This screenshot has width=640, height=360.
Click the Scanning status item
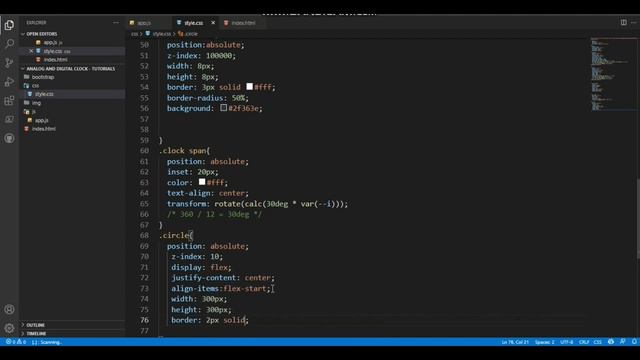pos(46,342)
